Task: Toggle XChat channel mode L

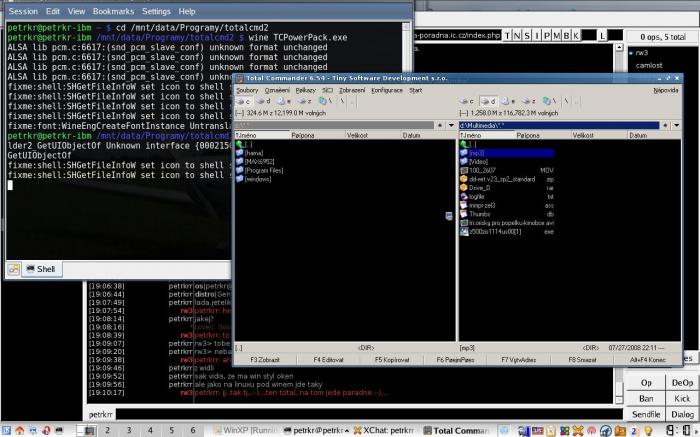Action: [602, 36]
